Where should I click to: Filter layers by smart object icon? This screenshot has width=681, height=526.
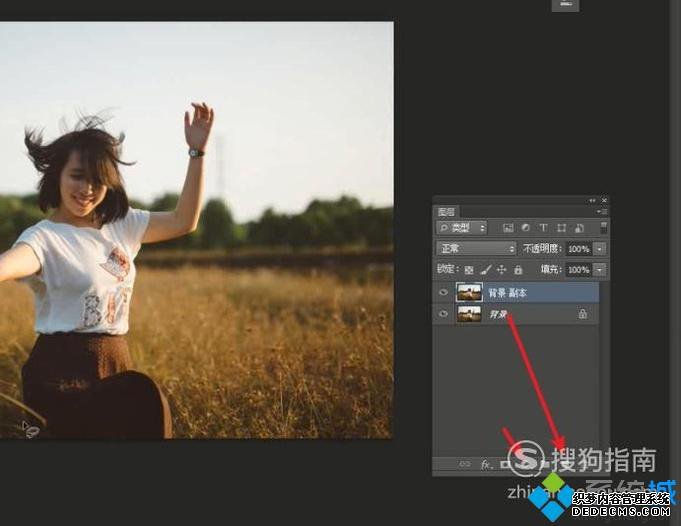(578, 228)
